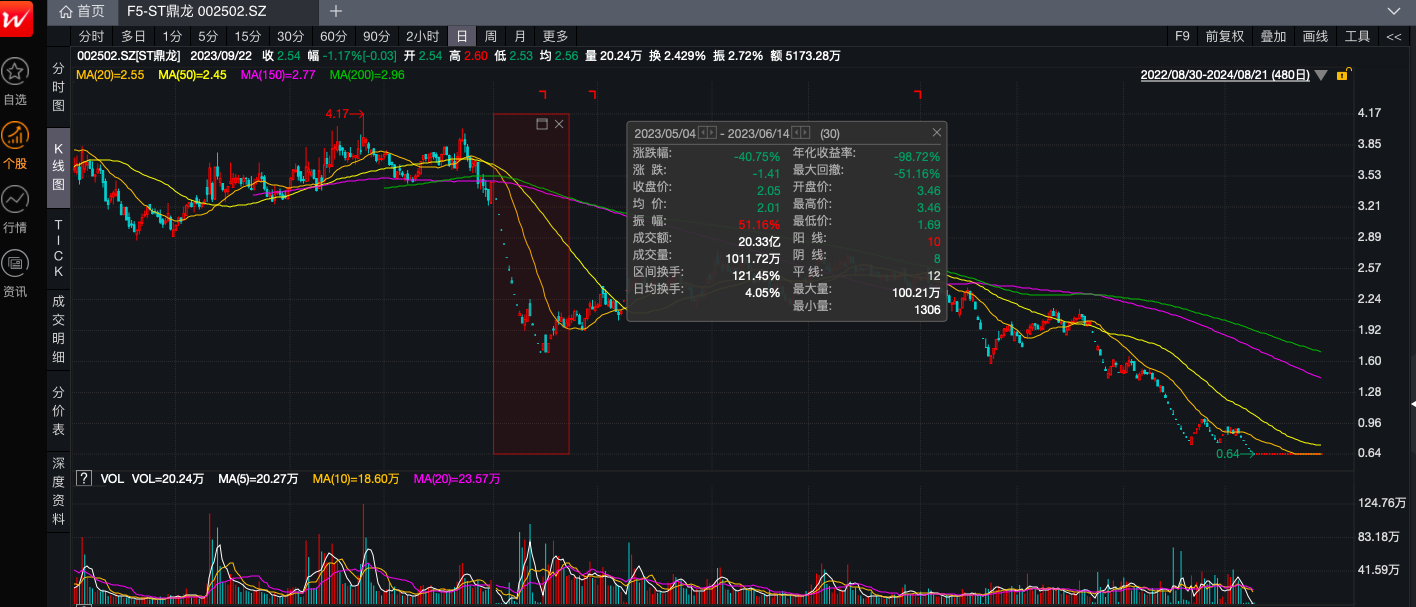1416x607 pixels.
Task: Select the 多日 multi-day period
Action: click(133, 36)
